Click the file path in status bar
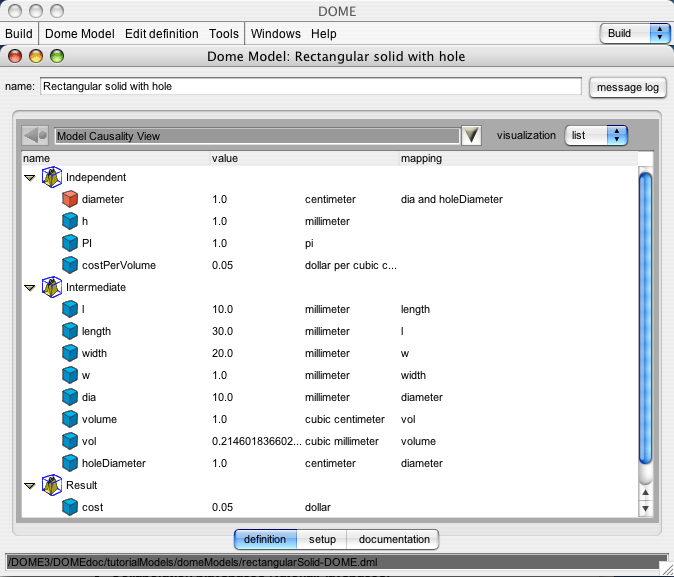Viewport: 674px width, 577px height. coord(193,562)
